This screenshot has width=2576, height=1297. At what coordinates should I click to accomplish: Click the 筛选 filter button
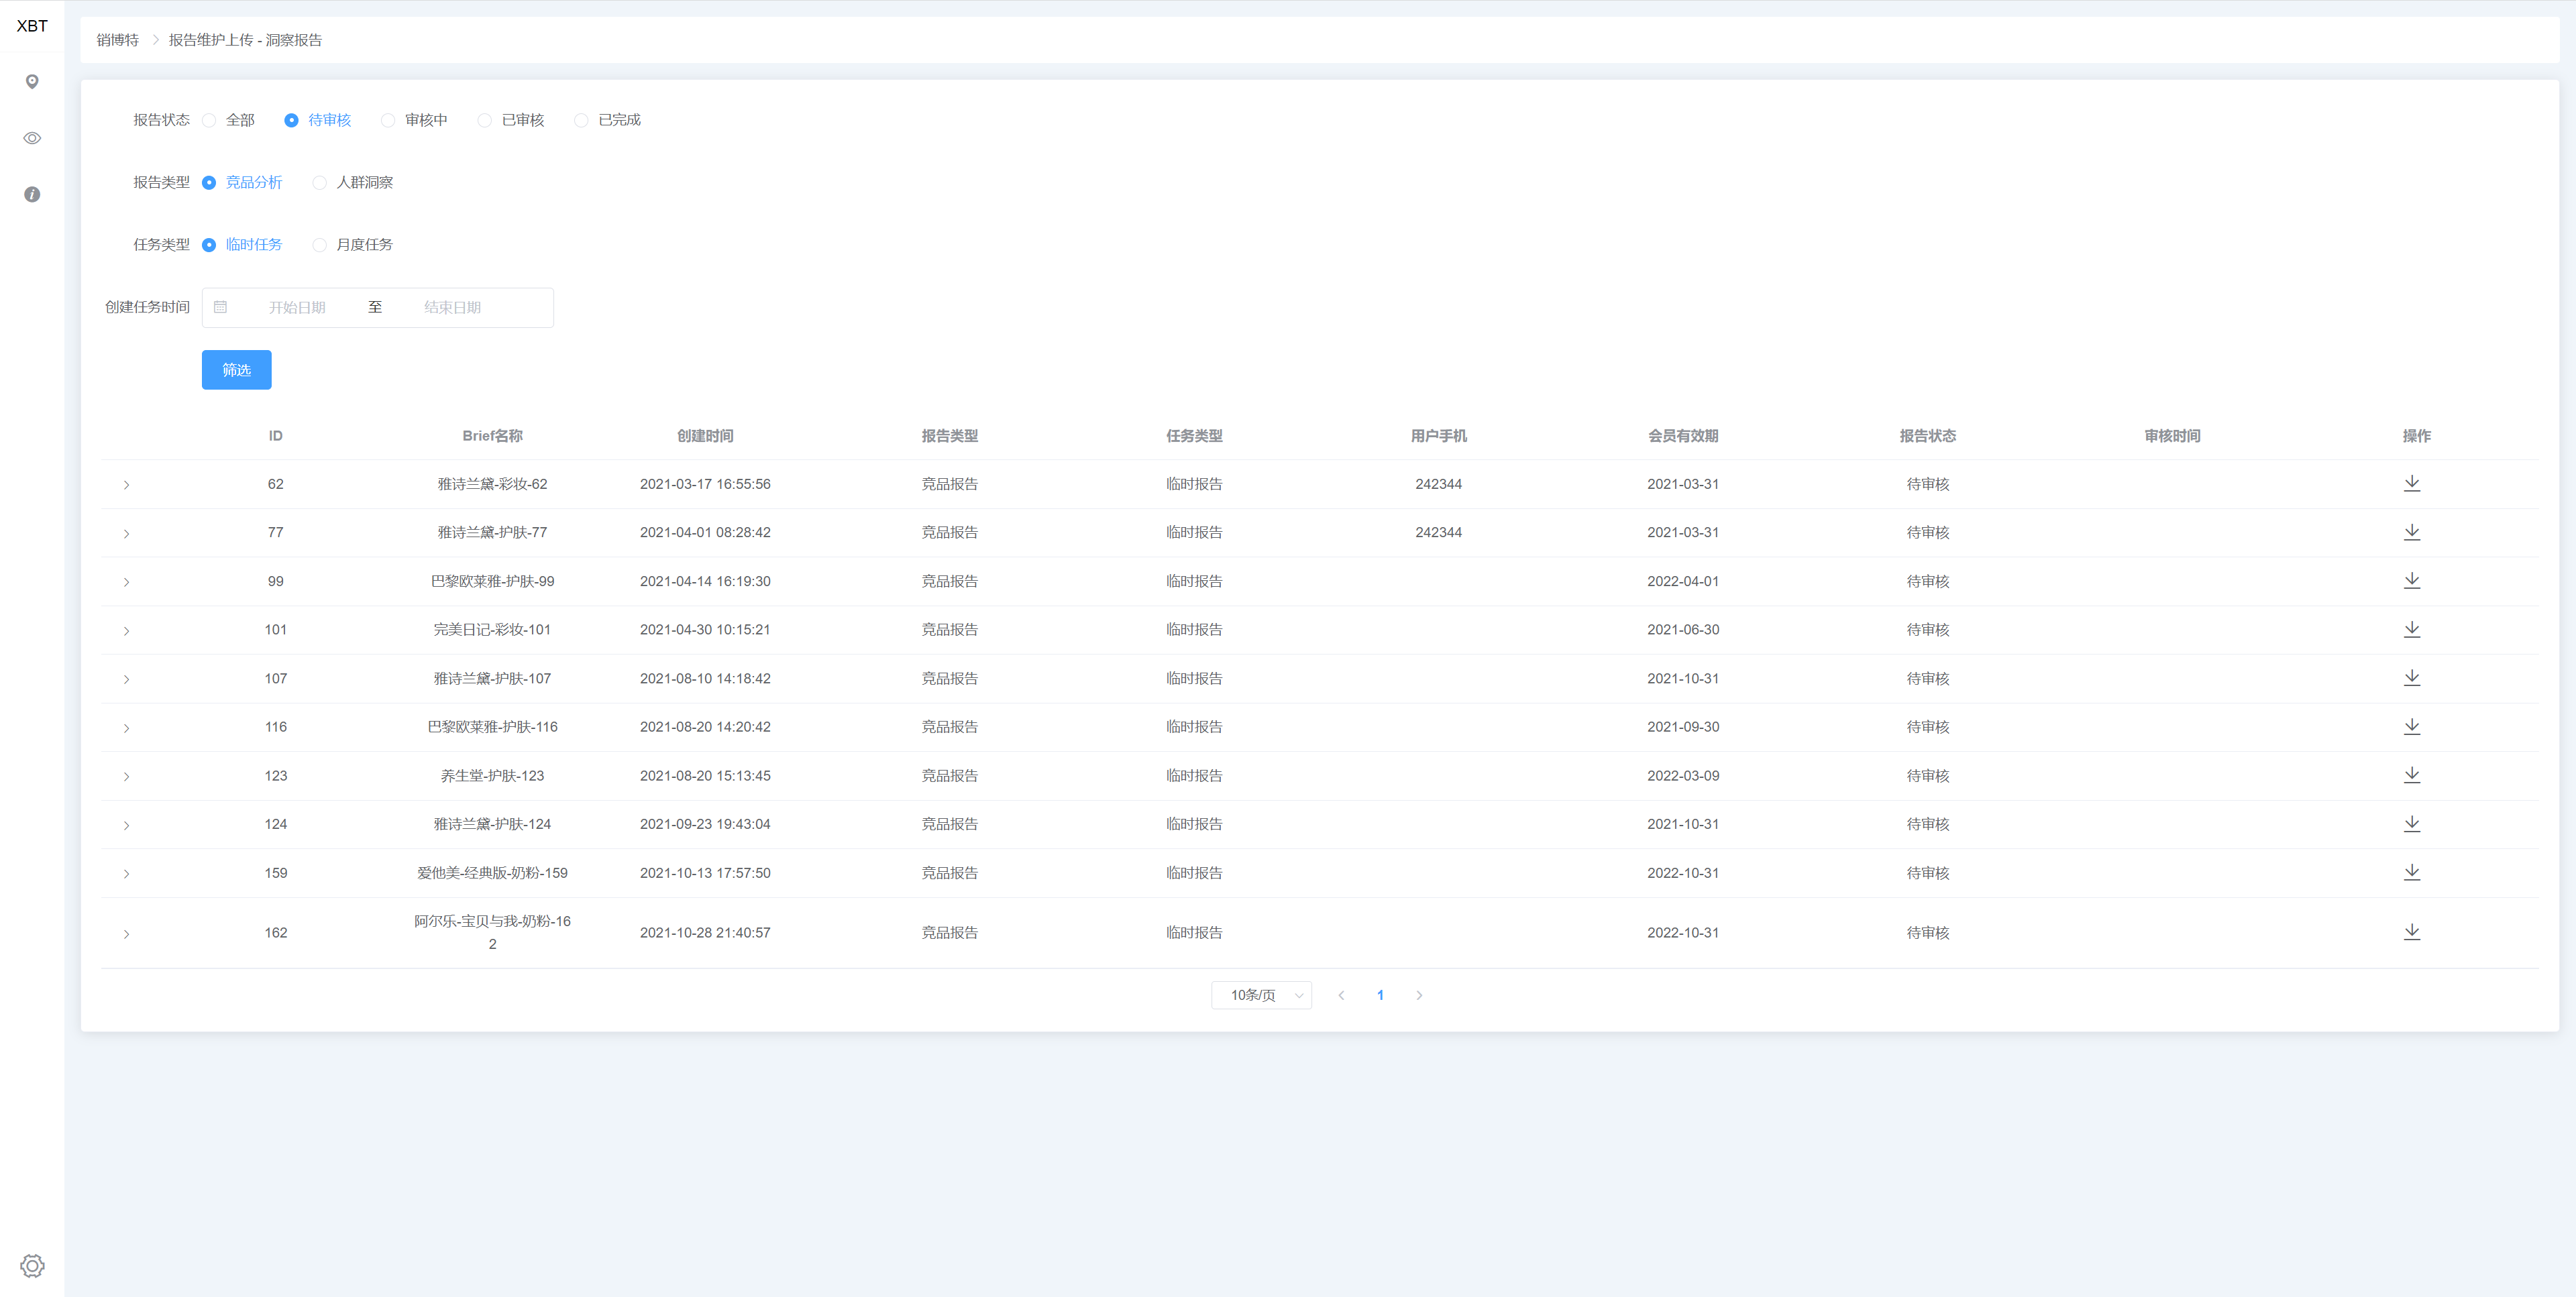click(x=236, y=370)
